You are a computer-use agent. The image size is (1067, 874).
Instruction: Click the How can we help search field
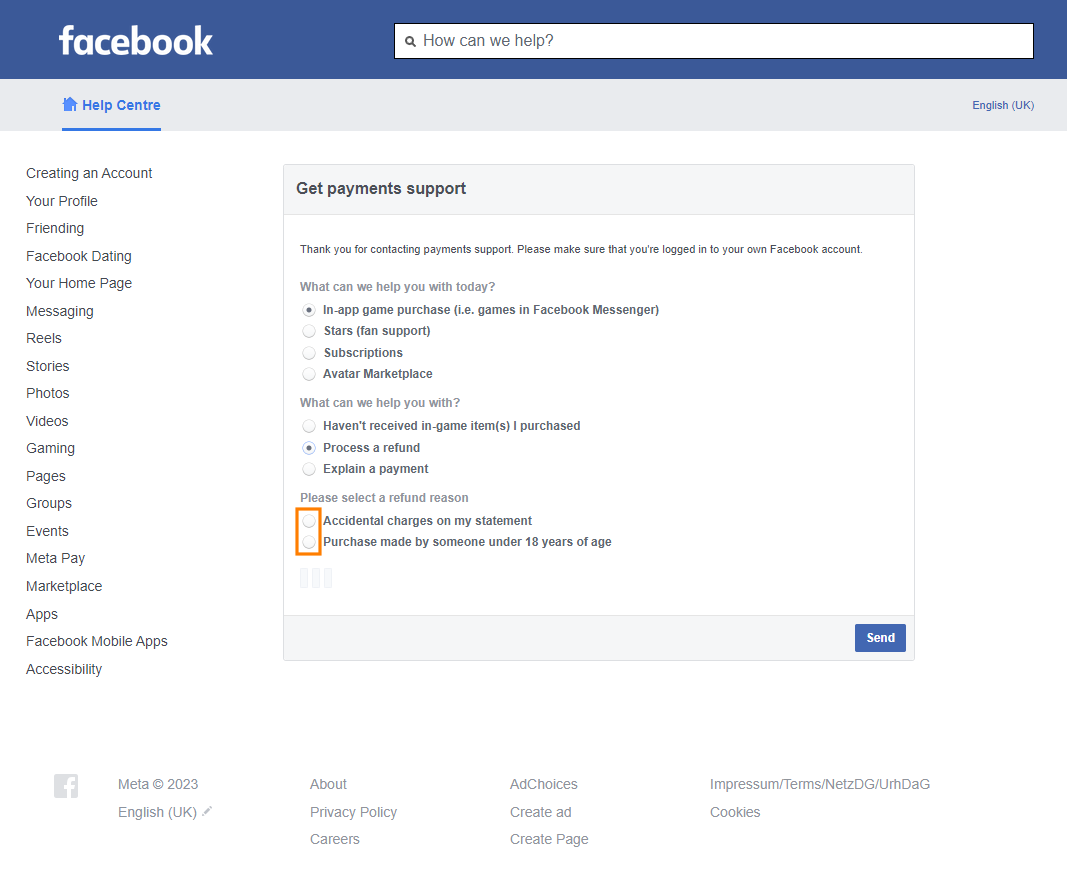(720, 41)
